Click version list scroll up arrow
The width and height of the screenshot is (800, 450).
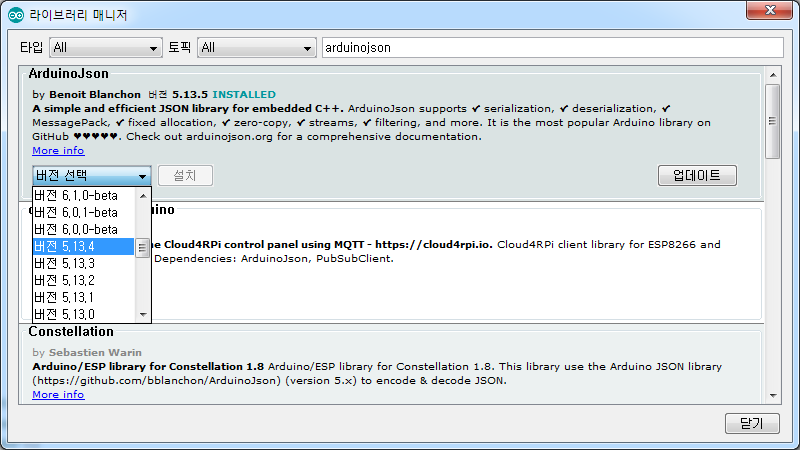tap(143, 196)
